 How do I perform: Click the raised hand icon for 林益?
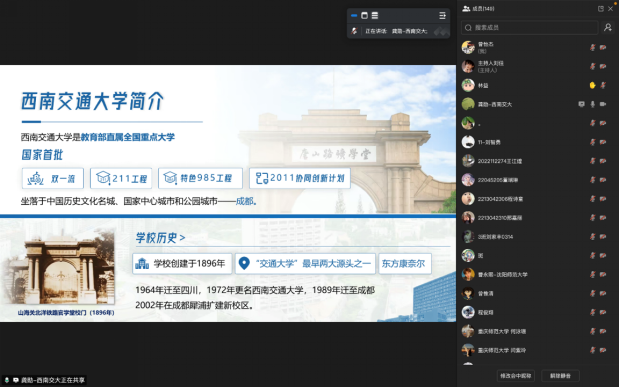[x=592, y=85]
